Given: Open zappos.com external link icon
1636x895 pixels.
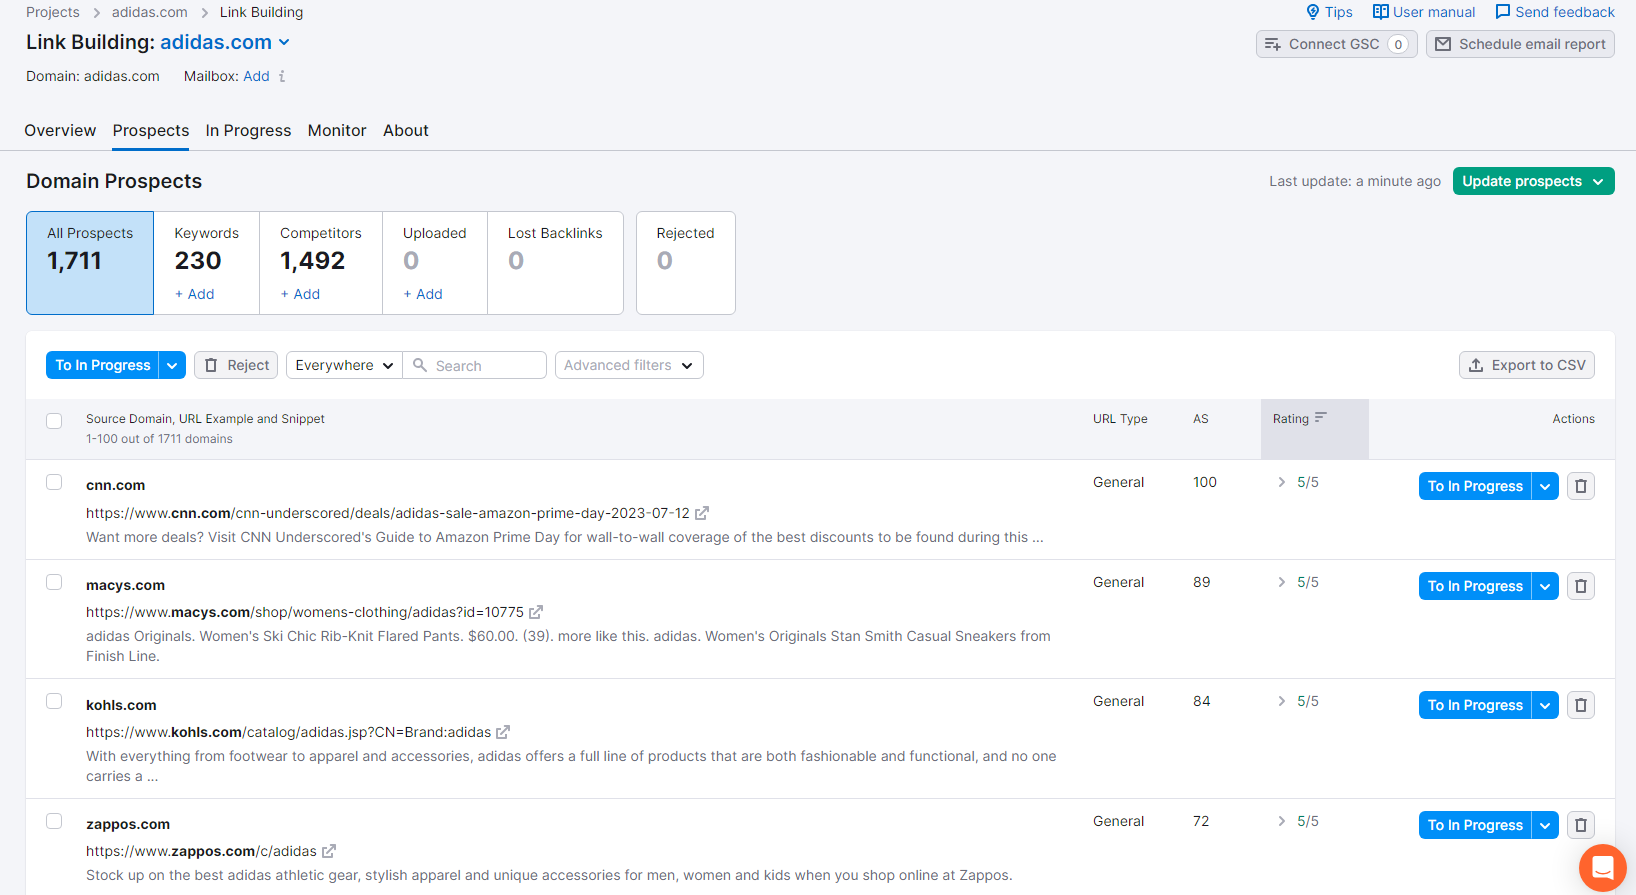Looking at the screenshot, I should click(x=329, y=851).
